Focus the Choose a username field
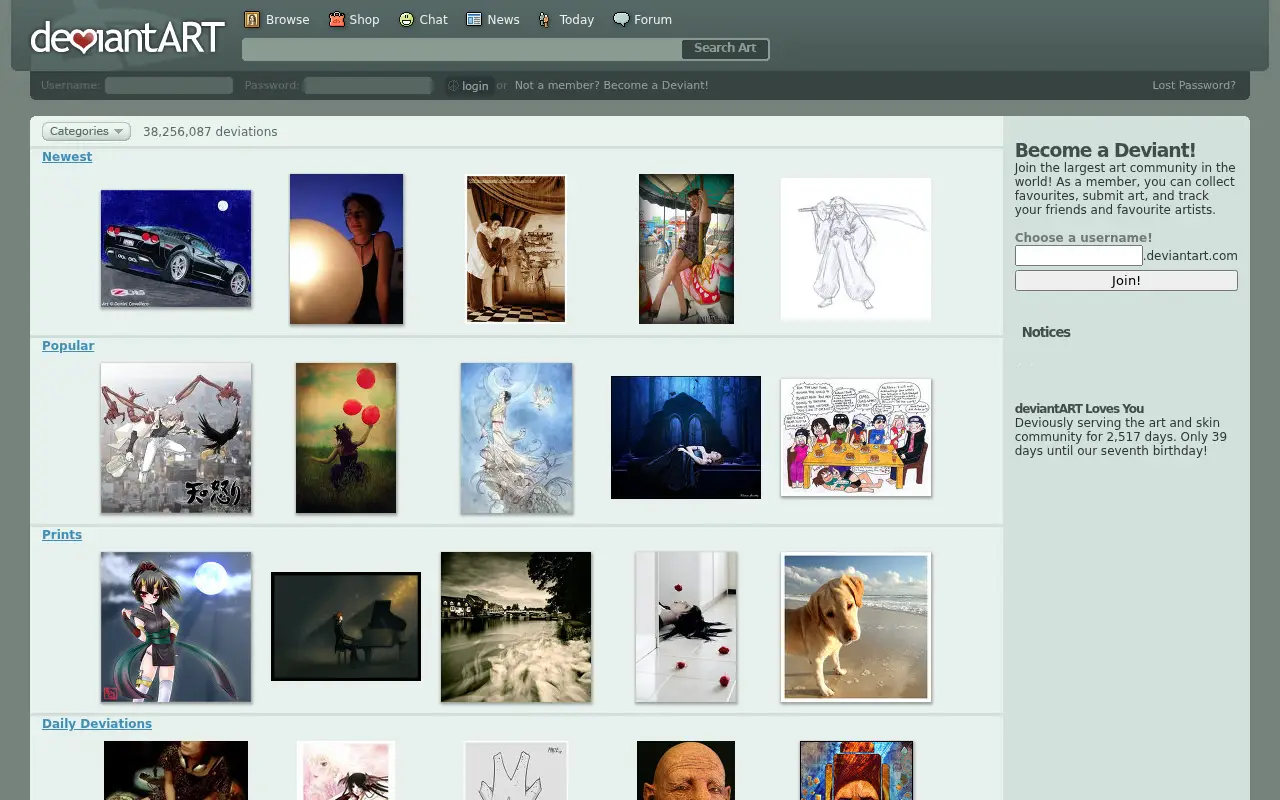 [1078, 256]
